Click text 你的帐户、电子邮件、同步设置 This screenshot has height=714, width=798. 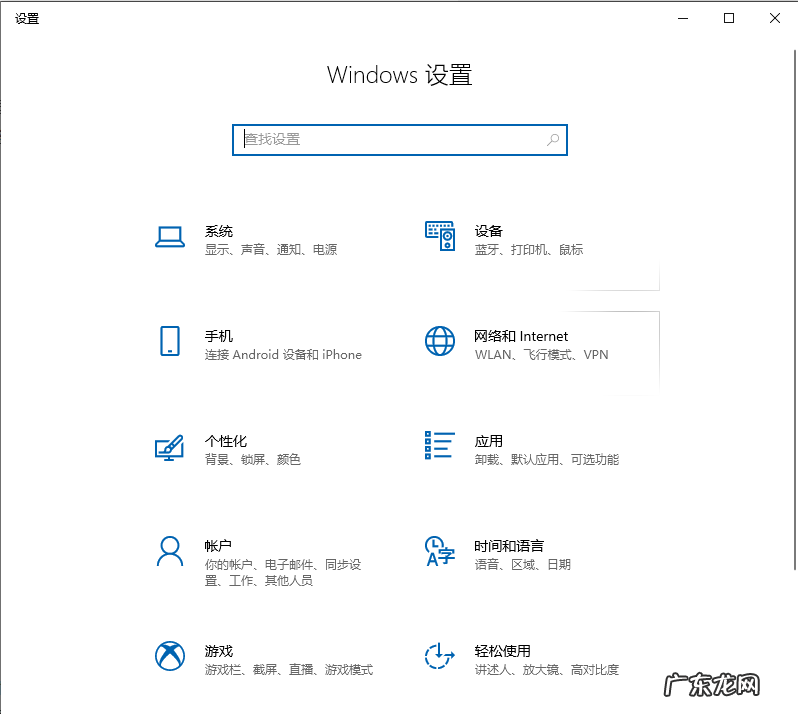283,573
